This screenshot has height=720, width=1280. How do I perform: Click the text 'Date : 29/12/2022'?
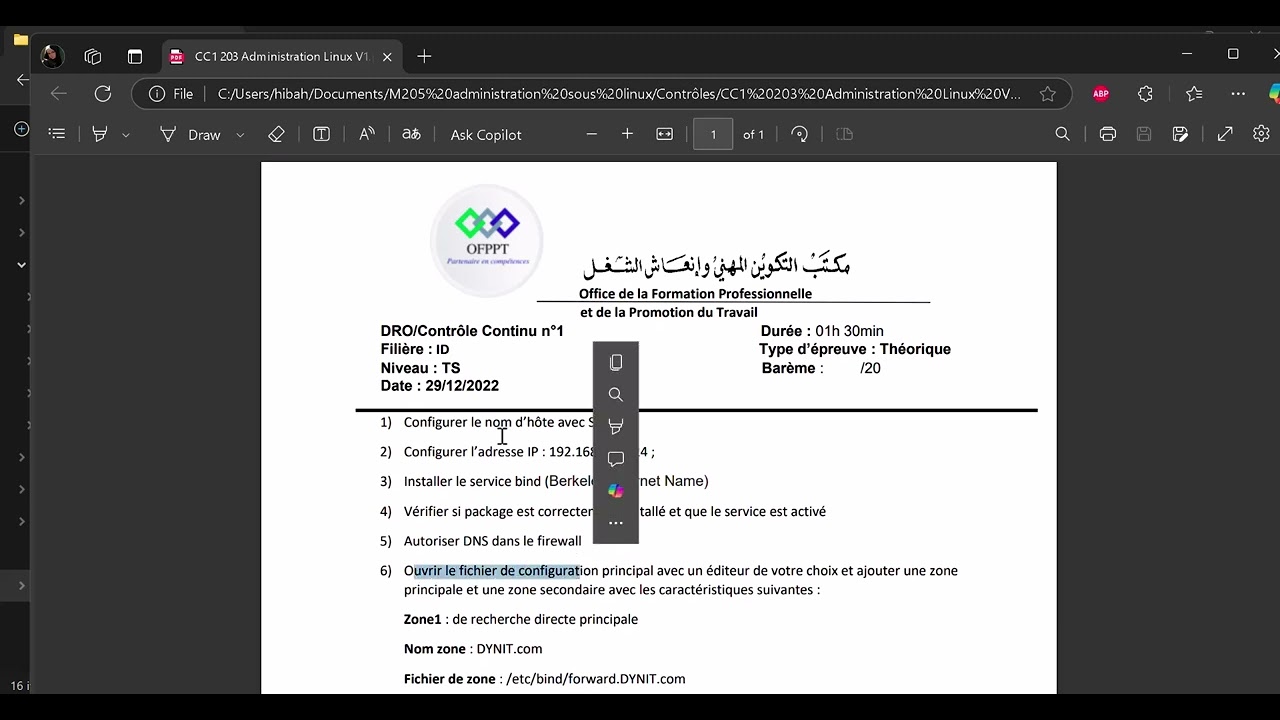(x=439, y=386)
